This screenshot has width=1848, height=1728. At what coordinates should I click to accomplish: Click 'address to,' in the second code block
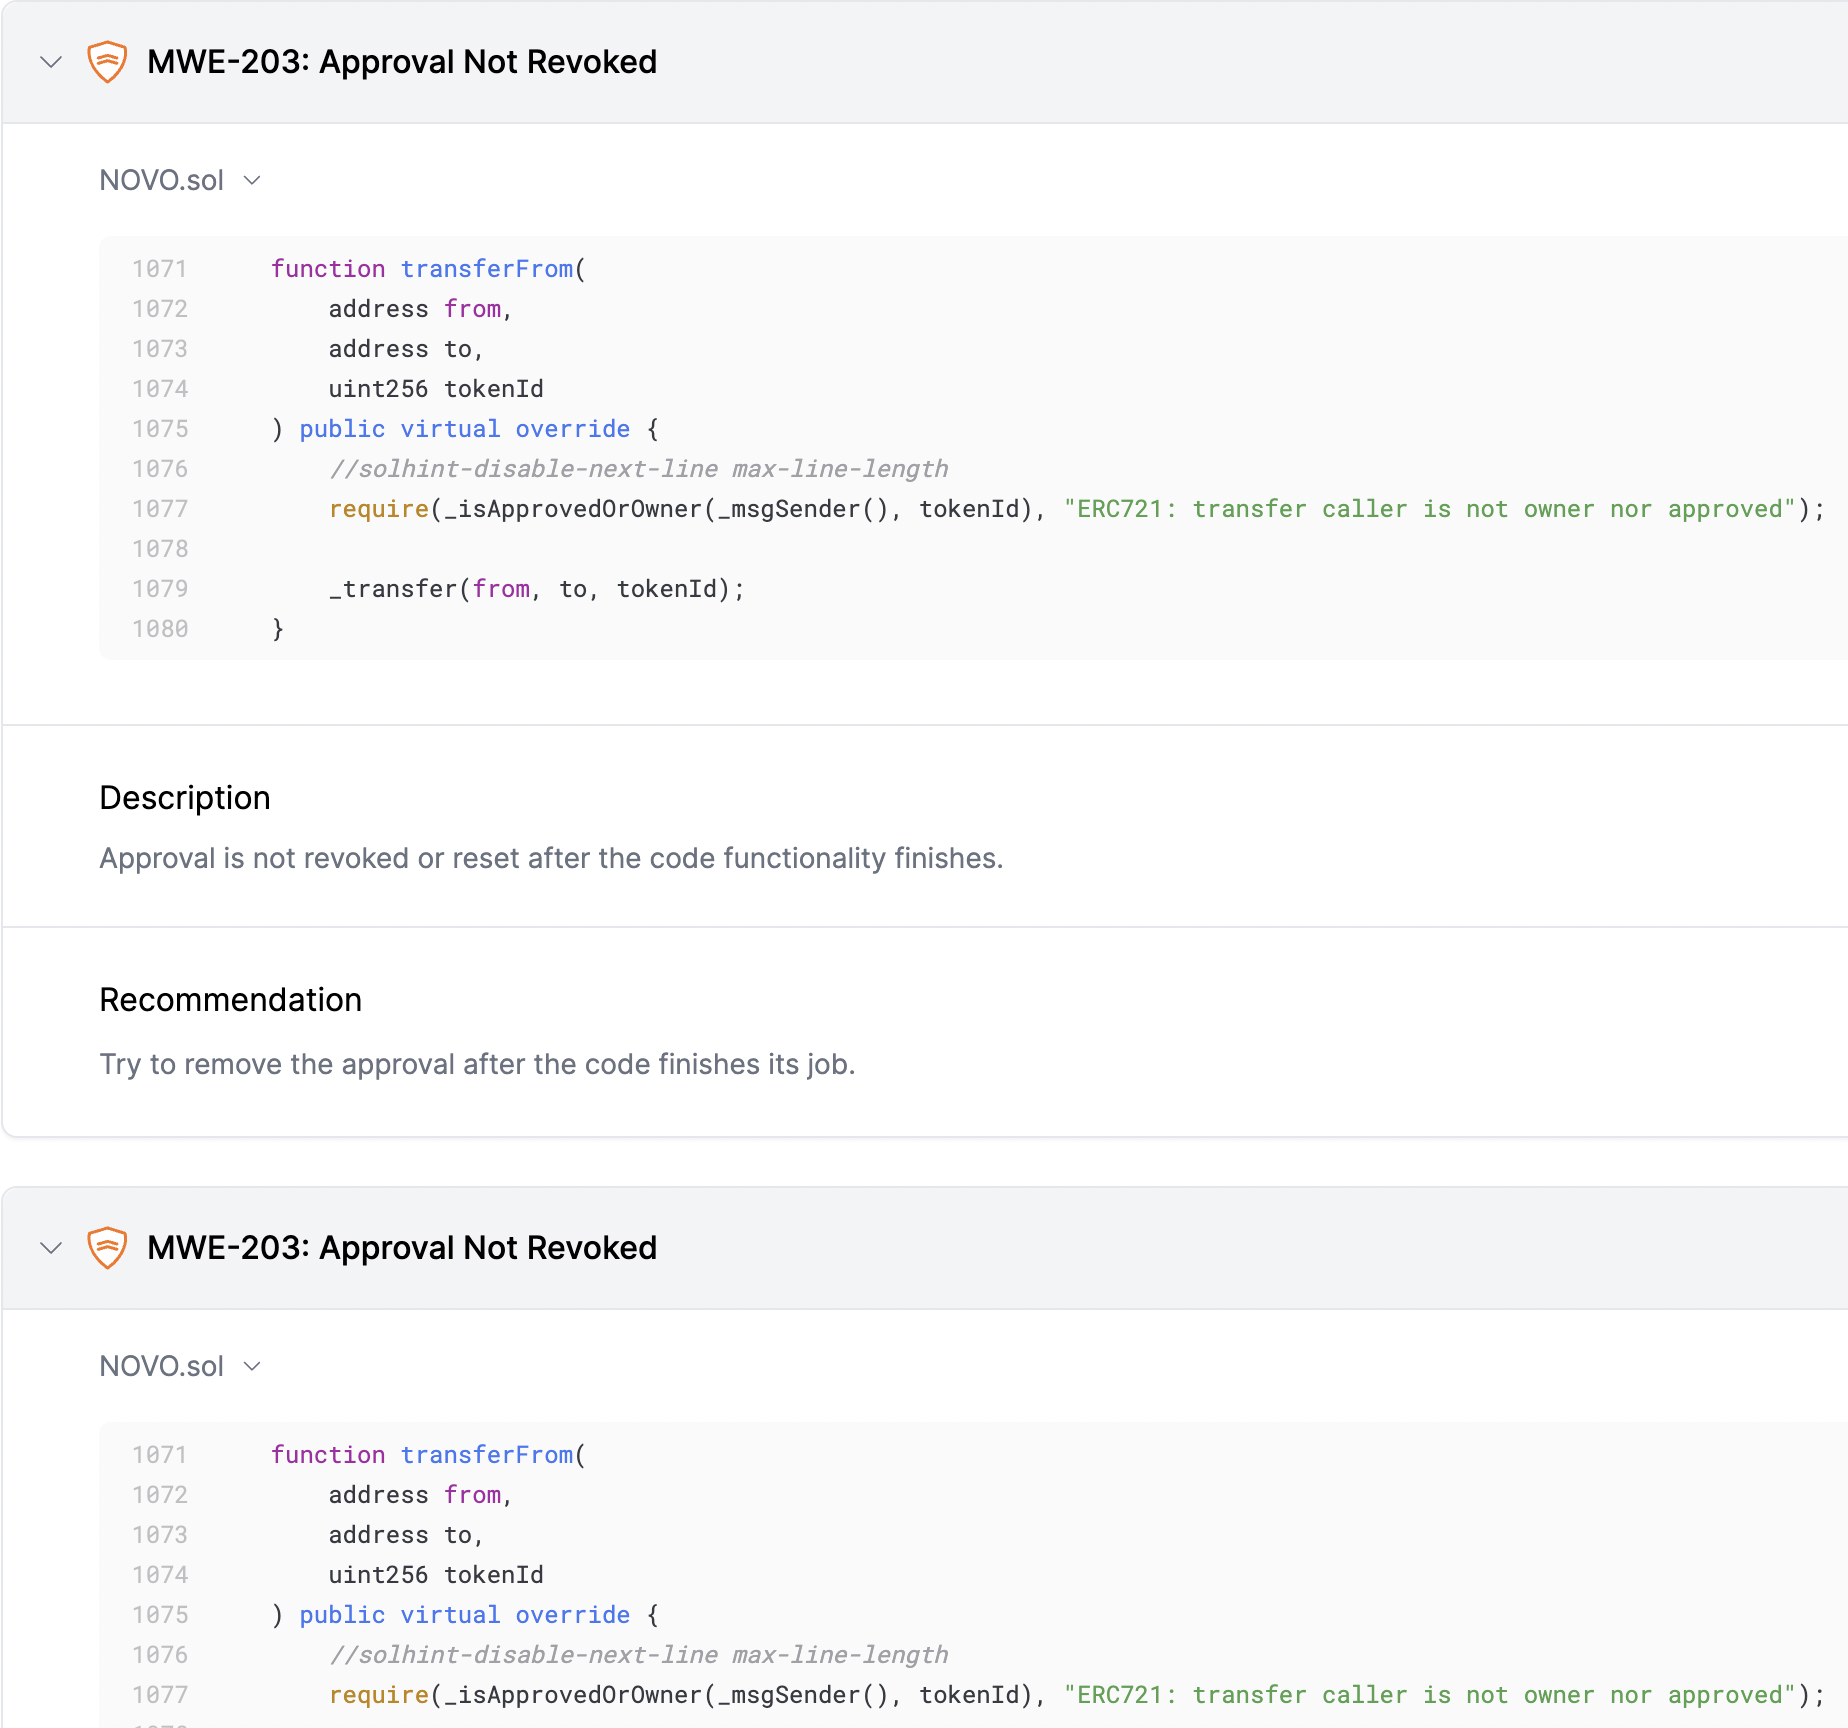coord(406,1535)
